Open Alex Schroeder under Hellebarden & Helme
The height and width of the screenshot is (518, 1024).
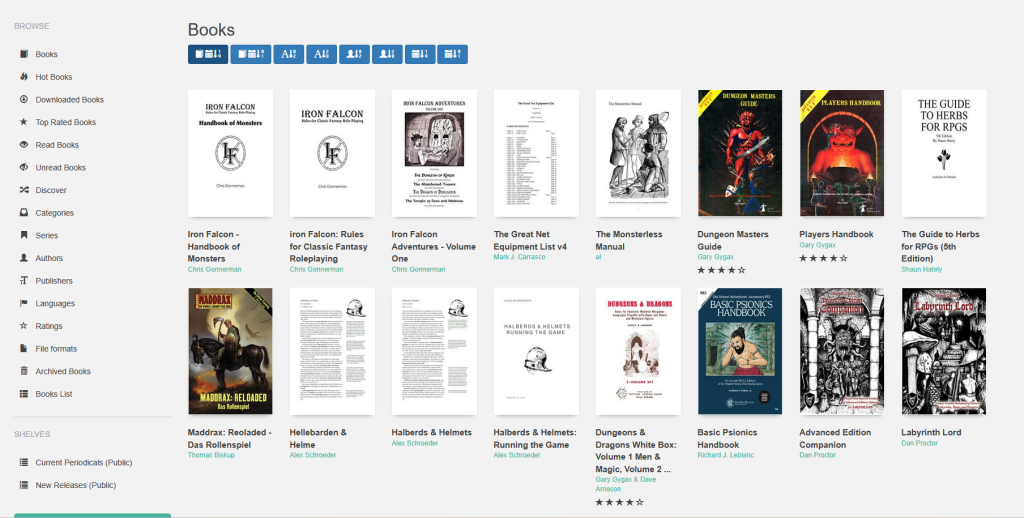pos(312,455)
